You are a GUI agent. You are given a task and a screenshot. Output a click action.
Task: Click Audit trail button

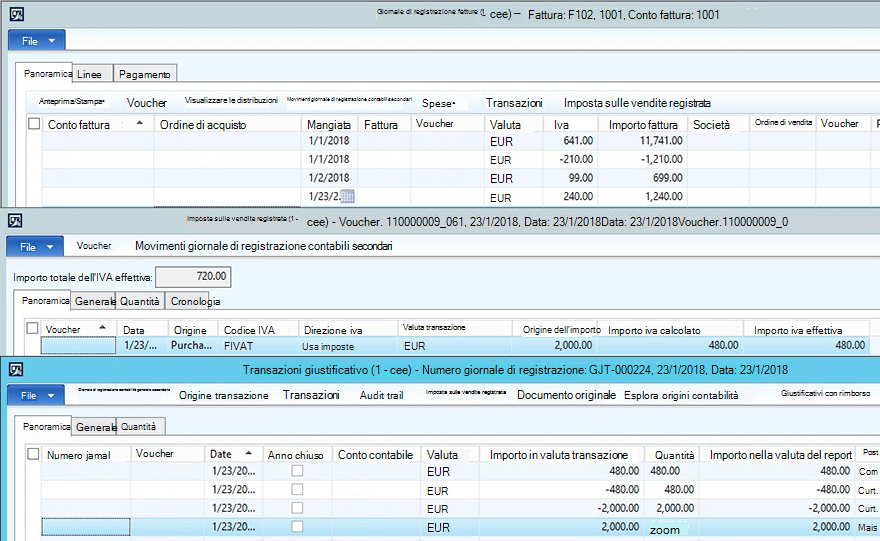click(x=382, y=395)
